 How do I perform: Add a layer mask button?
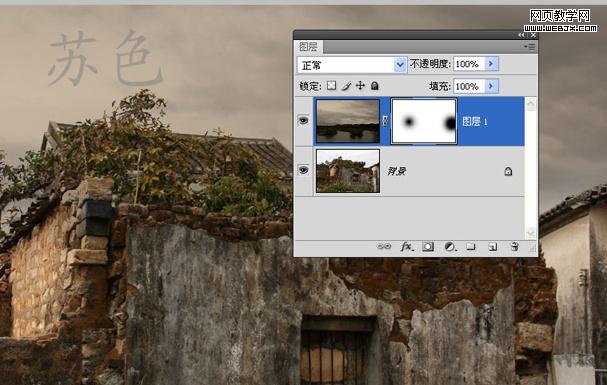pos(428,246)
